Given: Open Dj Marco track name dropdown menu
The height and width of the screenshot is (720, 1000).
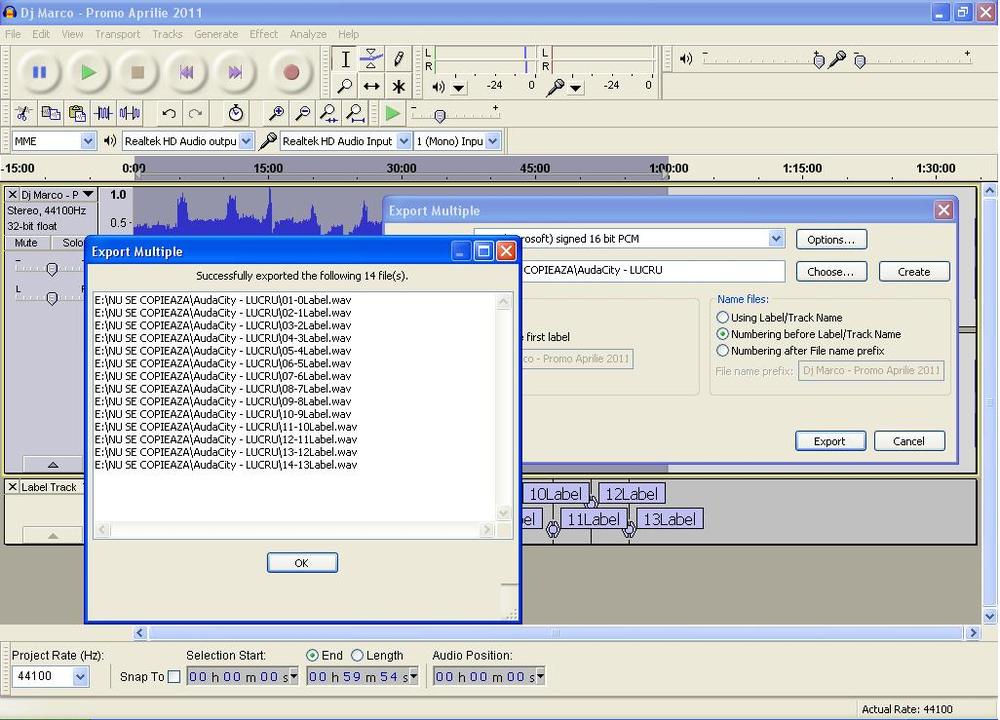Looking at the screenshot, I should click(x=88, y=194).
